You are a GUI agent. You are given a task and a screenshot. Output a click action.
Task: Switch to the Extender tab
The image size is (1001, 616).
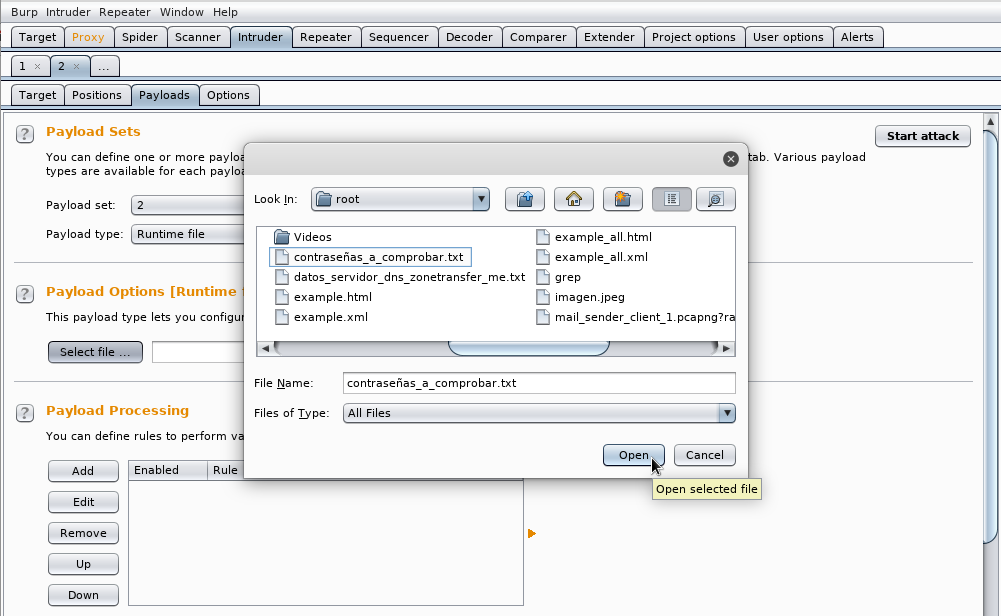[609, 37]
